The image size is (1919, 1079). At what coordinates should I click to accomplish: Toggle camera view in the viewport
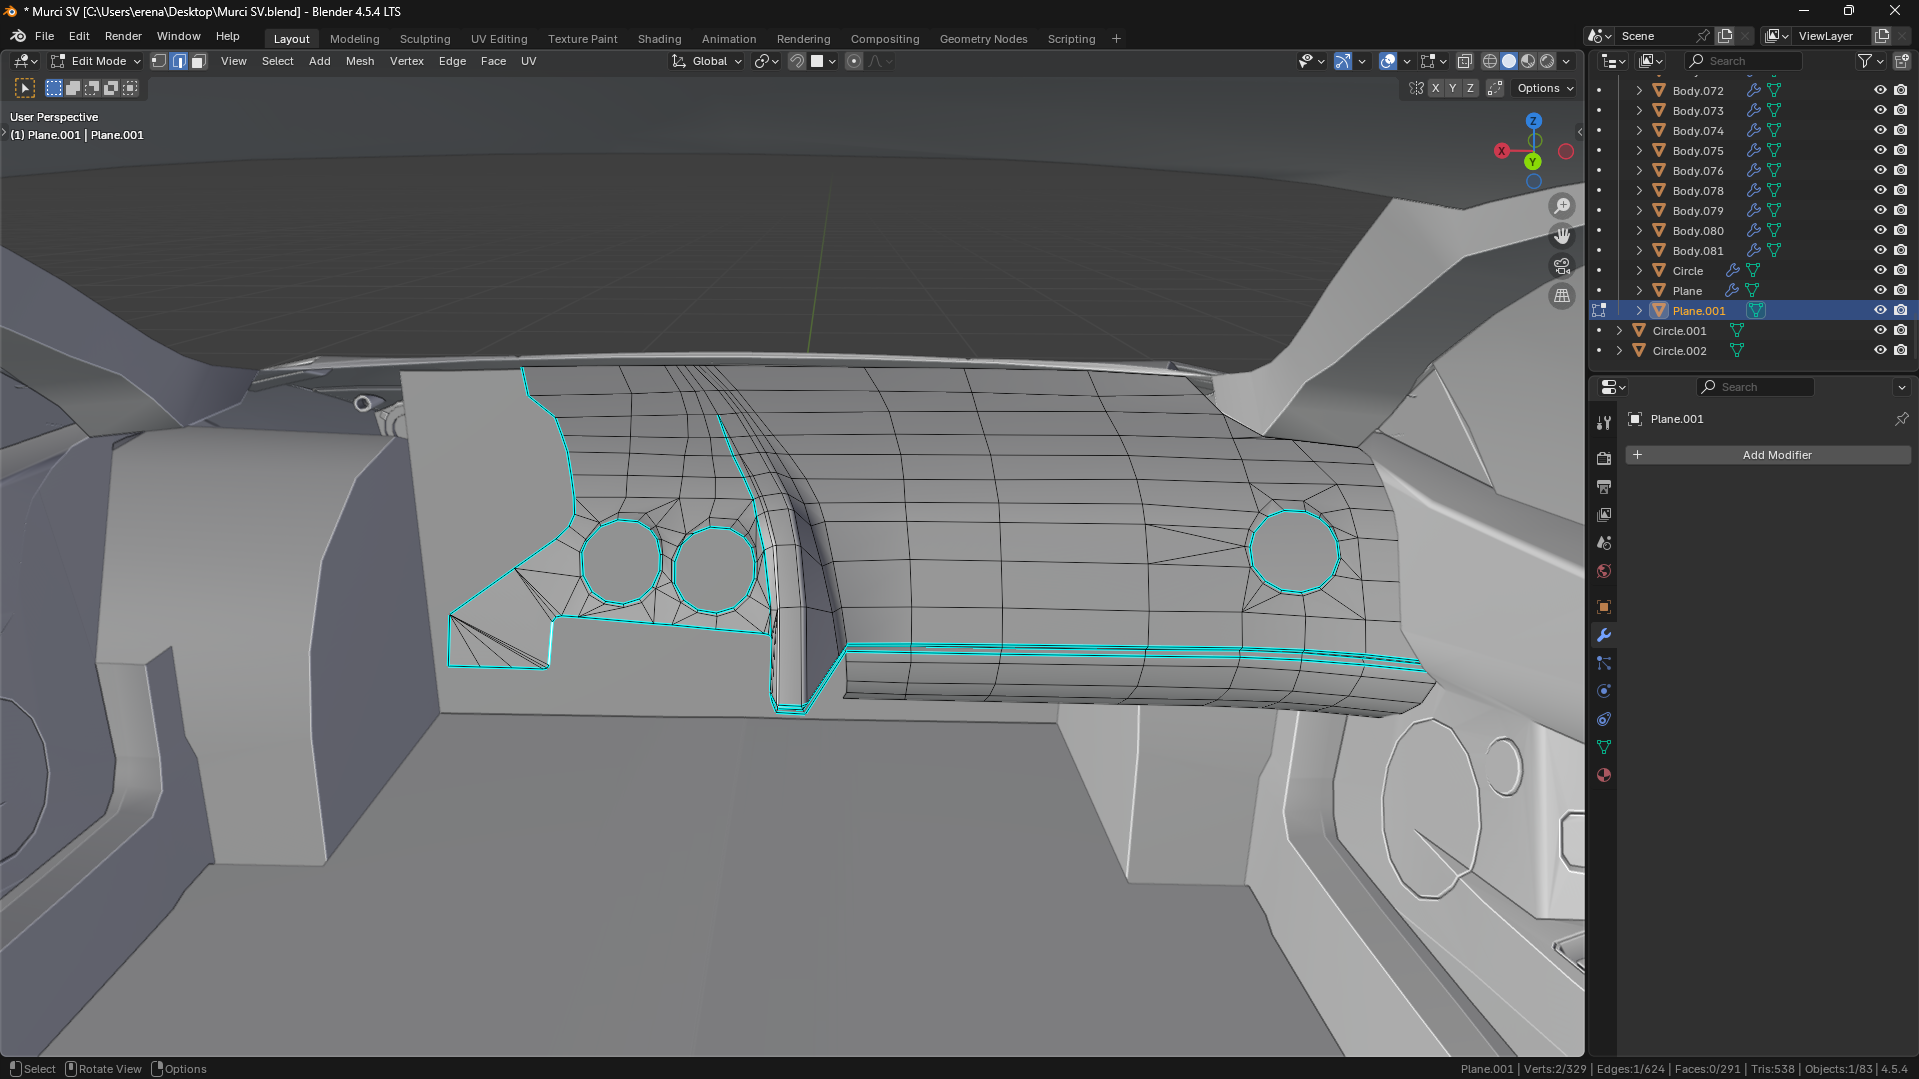(x=1561, y=266)
